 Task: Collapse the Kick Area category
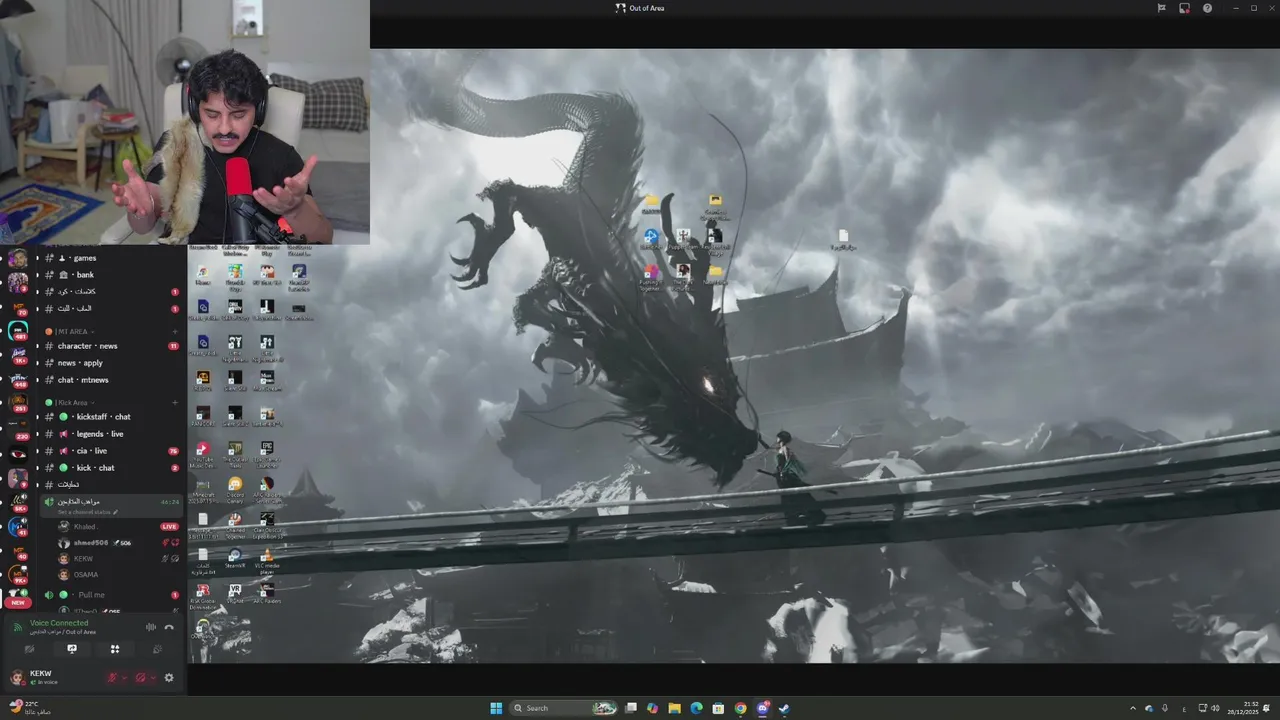(x=69, y=402)
